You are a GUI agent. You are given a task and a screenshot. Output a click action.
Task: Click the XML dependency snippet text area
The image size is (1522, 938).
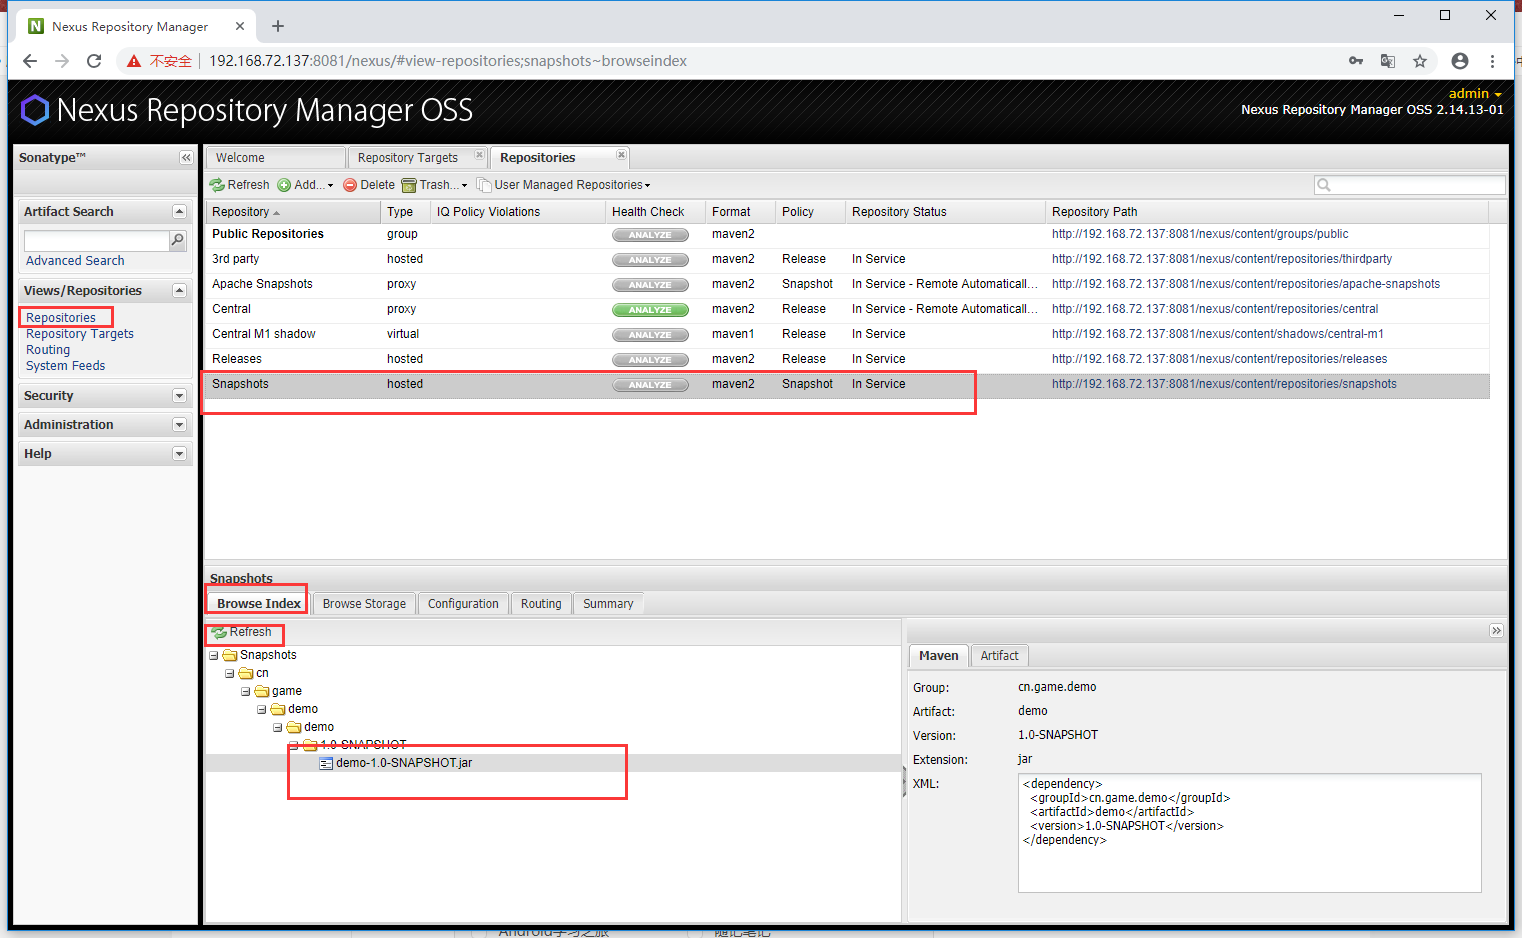point(1249,832)
